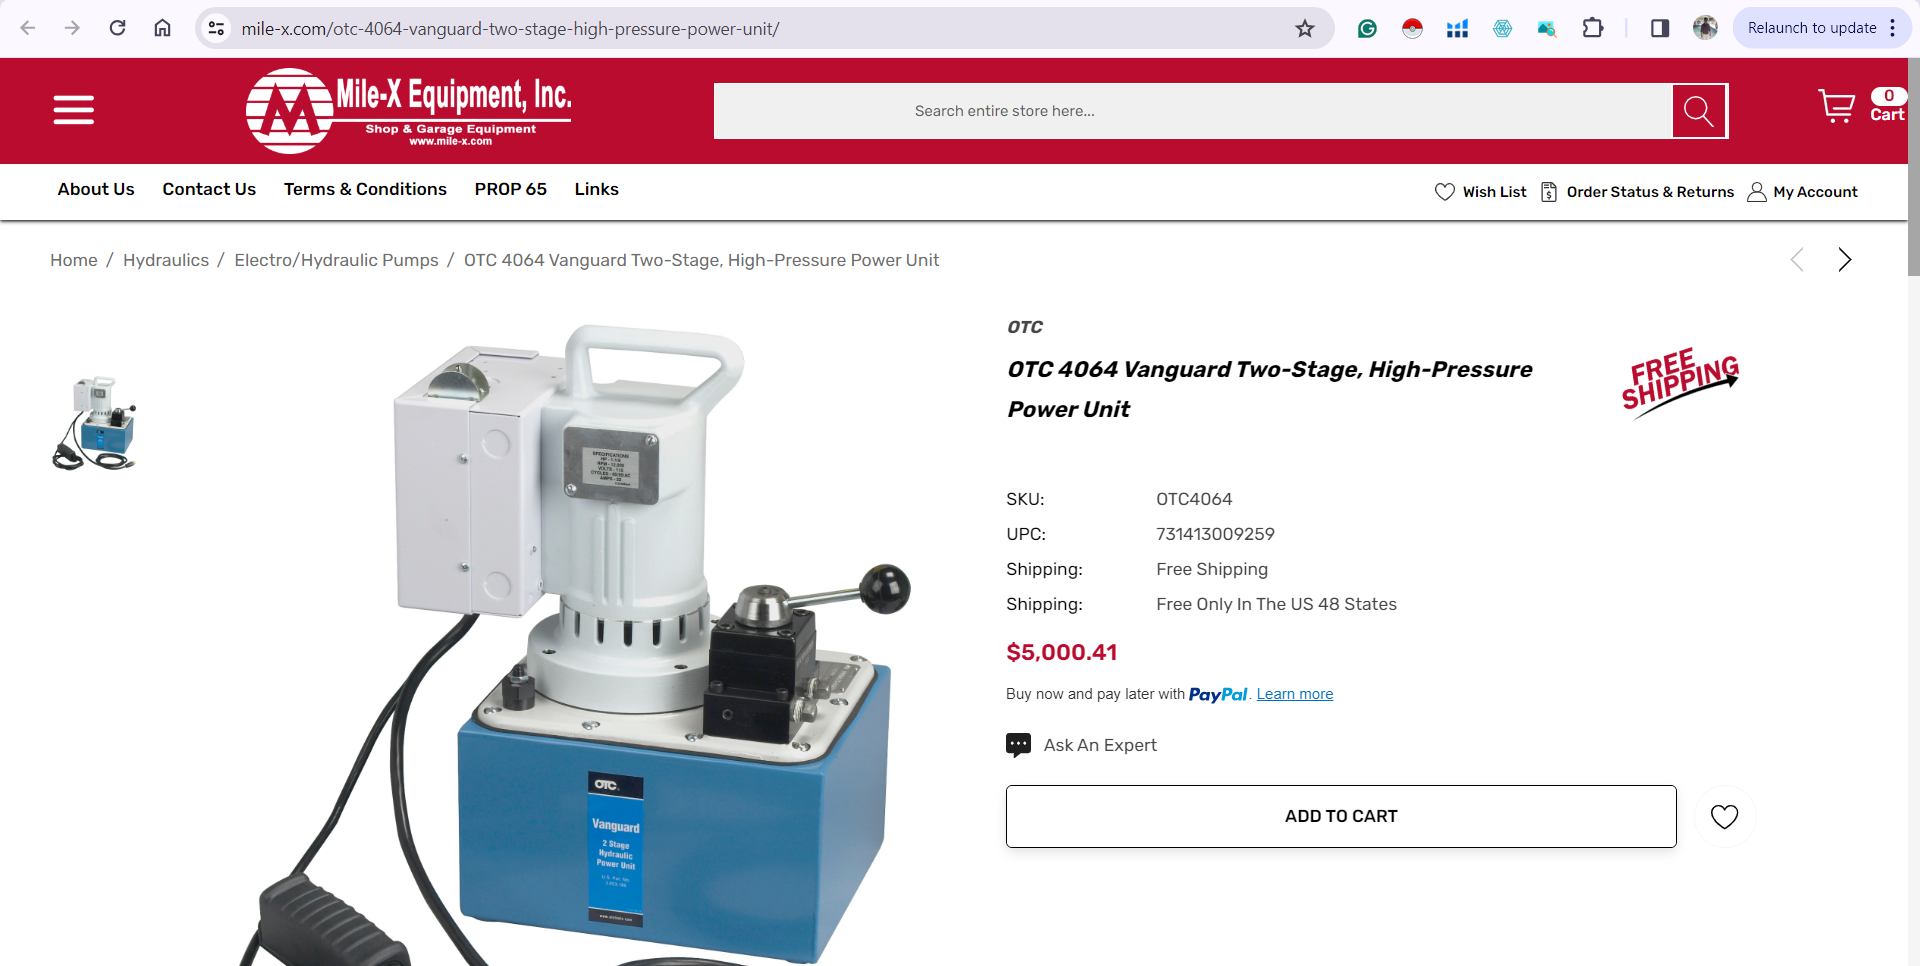Open the browser extensions puzzle icon
1920x966 pixels.
pyautogui.click(x=1593, y=28)
